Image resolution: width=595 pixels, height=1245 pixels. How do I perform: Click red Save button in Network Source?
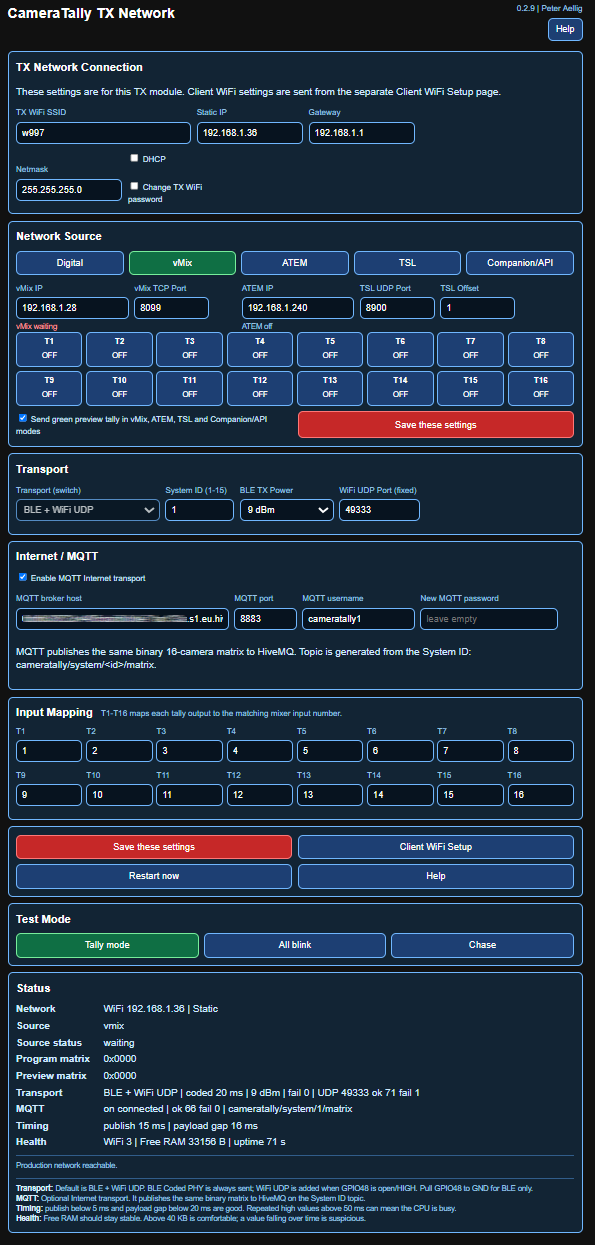pos(436,424)
